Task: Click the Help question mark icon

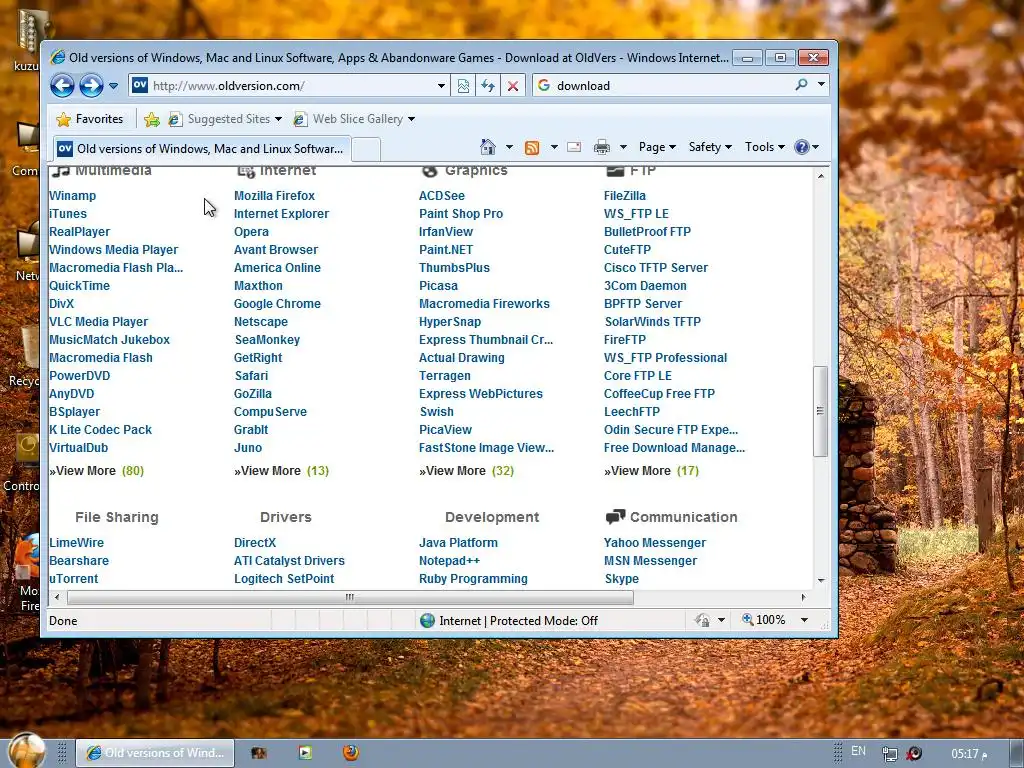Action: tap(801, 147)
